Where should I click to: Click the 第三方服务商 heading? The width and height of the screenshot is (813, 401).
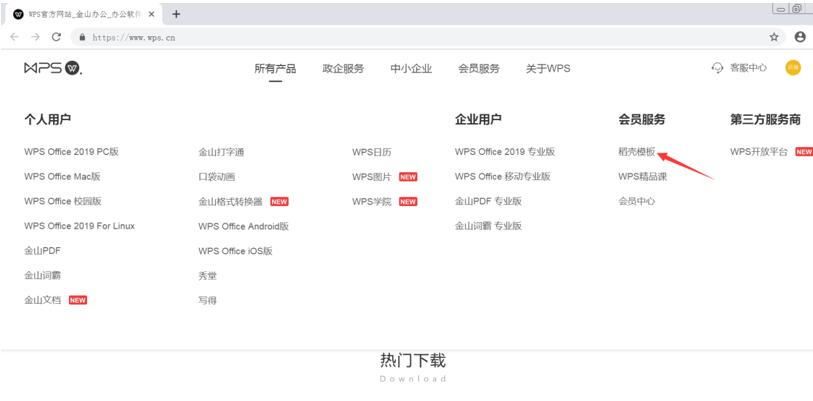coord(765,120)
